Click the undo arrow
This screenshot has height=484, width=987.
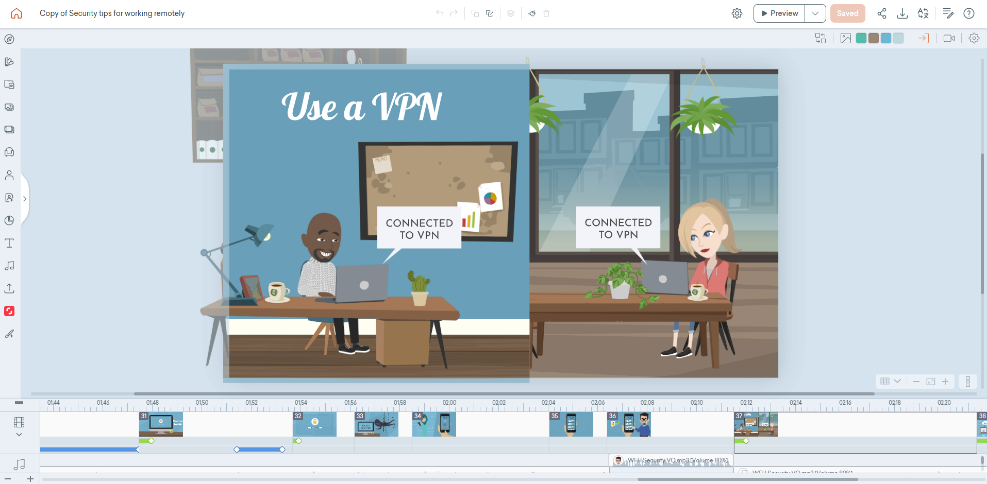coord(439,13)
